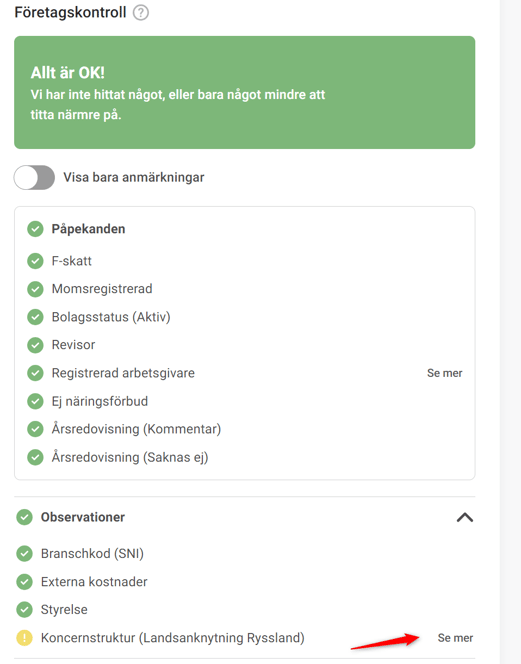
Task: Click the yellow warning icon for Koncernstruktur
Action: [24, 638]
